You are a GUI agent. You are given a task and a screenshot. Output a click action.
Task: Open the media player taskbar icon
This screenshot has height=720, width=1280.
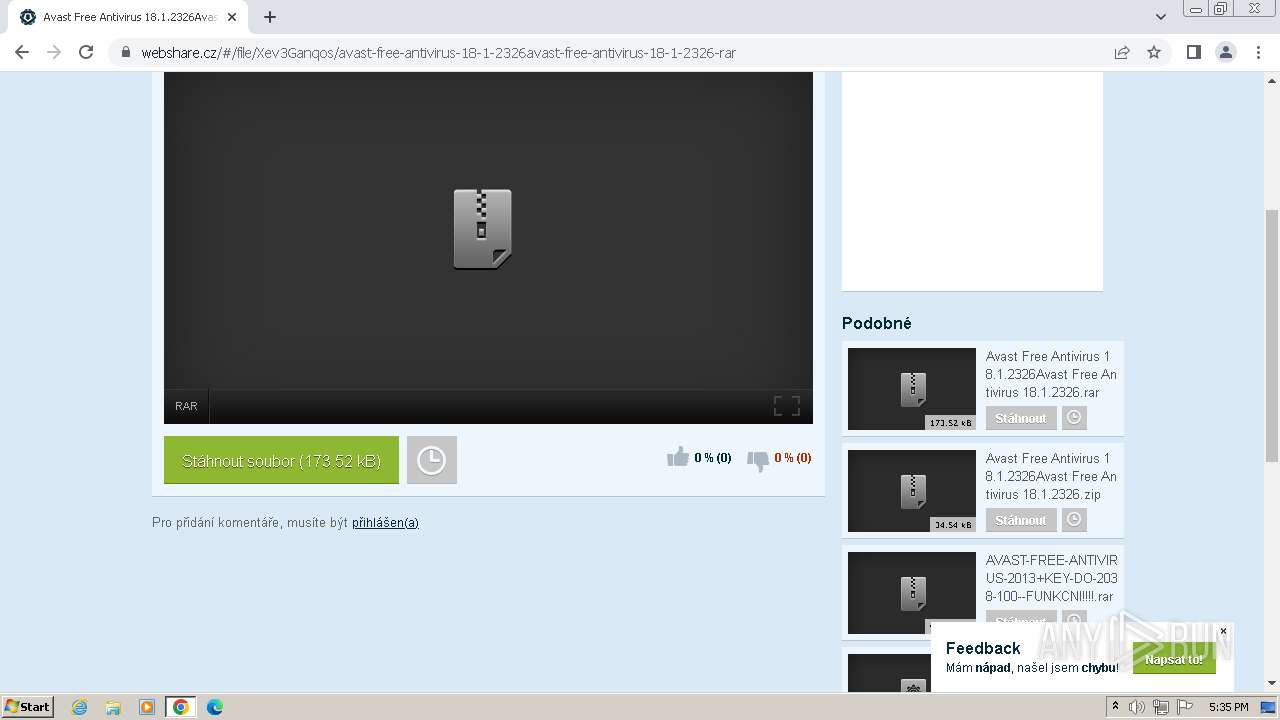147,707
